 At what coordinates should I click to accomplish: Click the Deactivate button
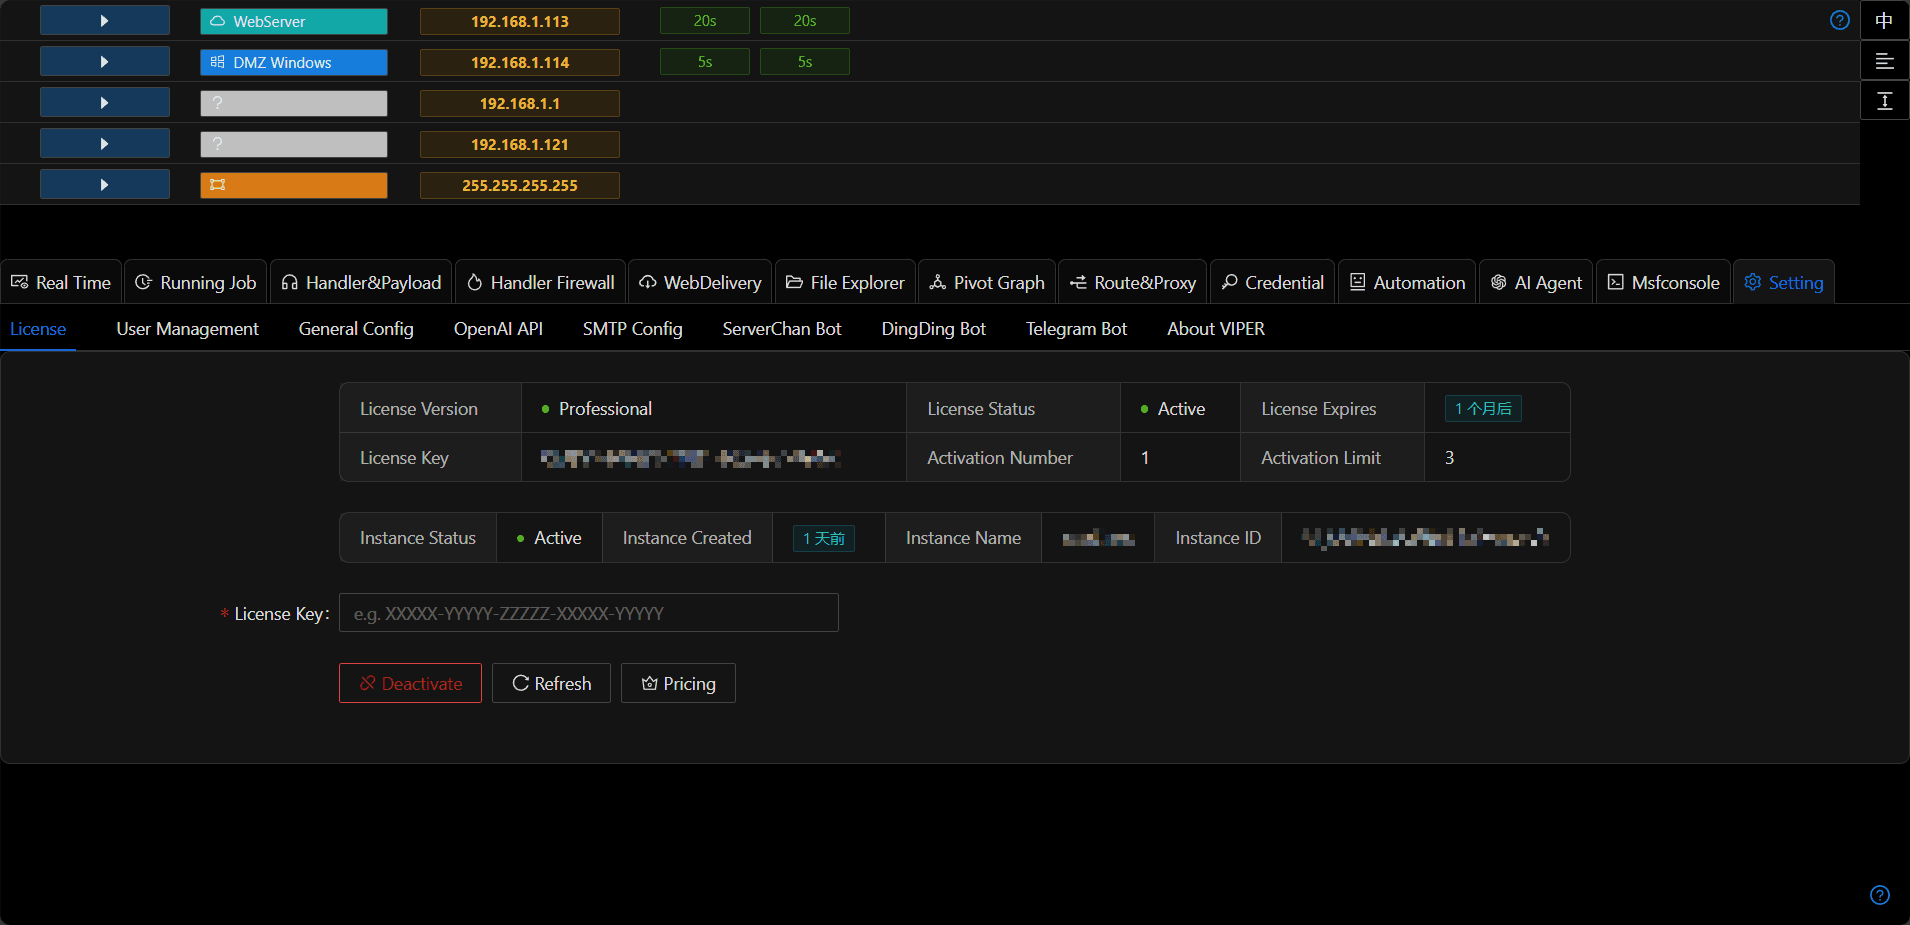(410, 683)
